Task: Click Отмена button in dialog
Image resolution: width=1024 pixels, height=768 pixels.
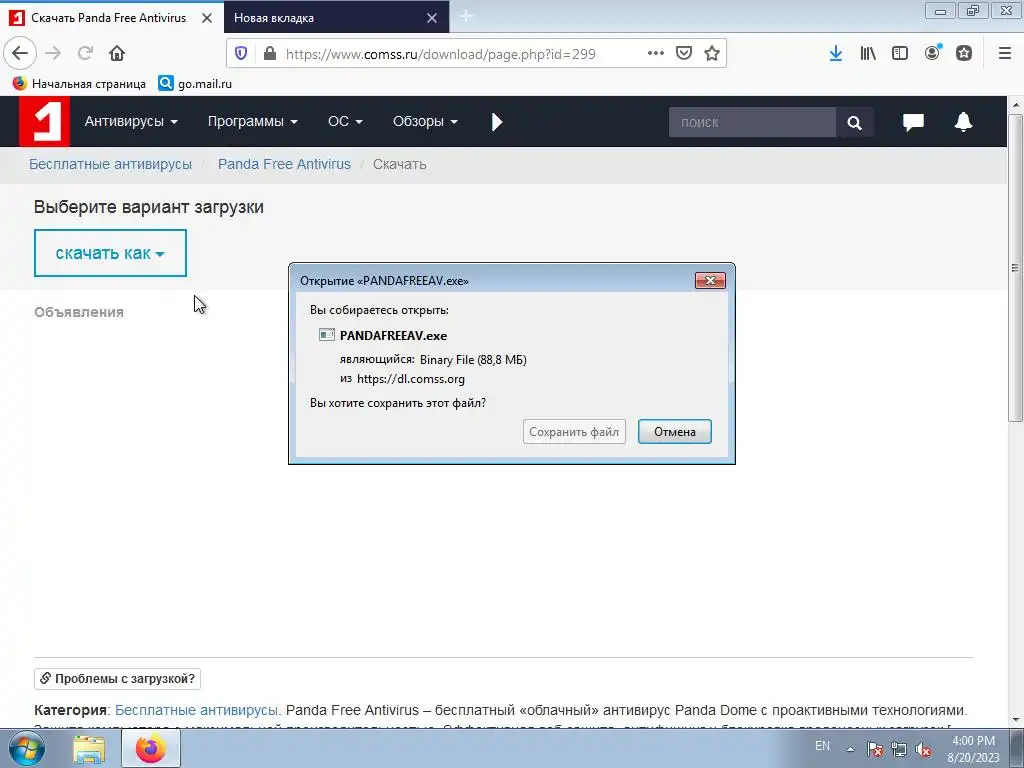Action: coord(675,432)
